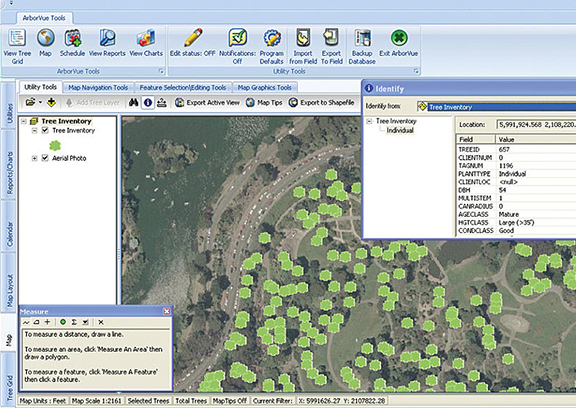The image size is (576, 408).
Task: Click MapTips Off status entry
Action: click(230, 401)
